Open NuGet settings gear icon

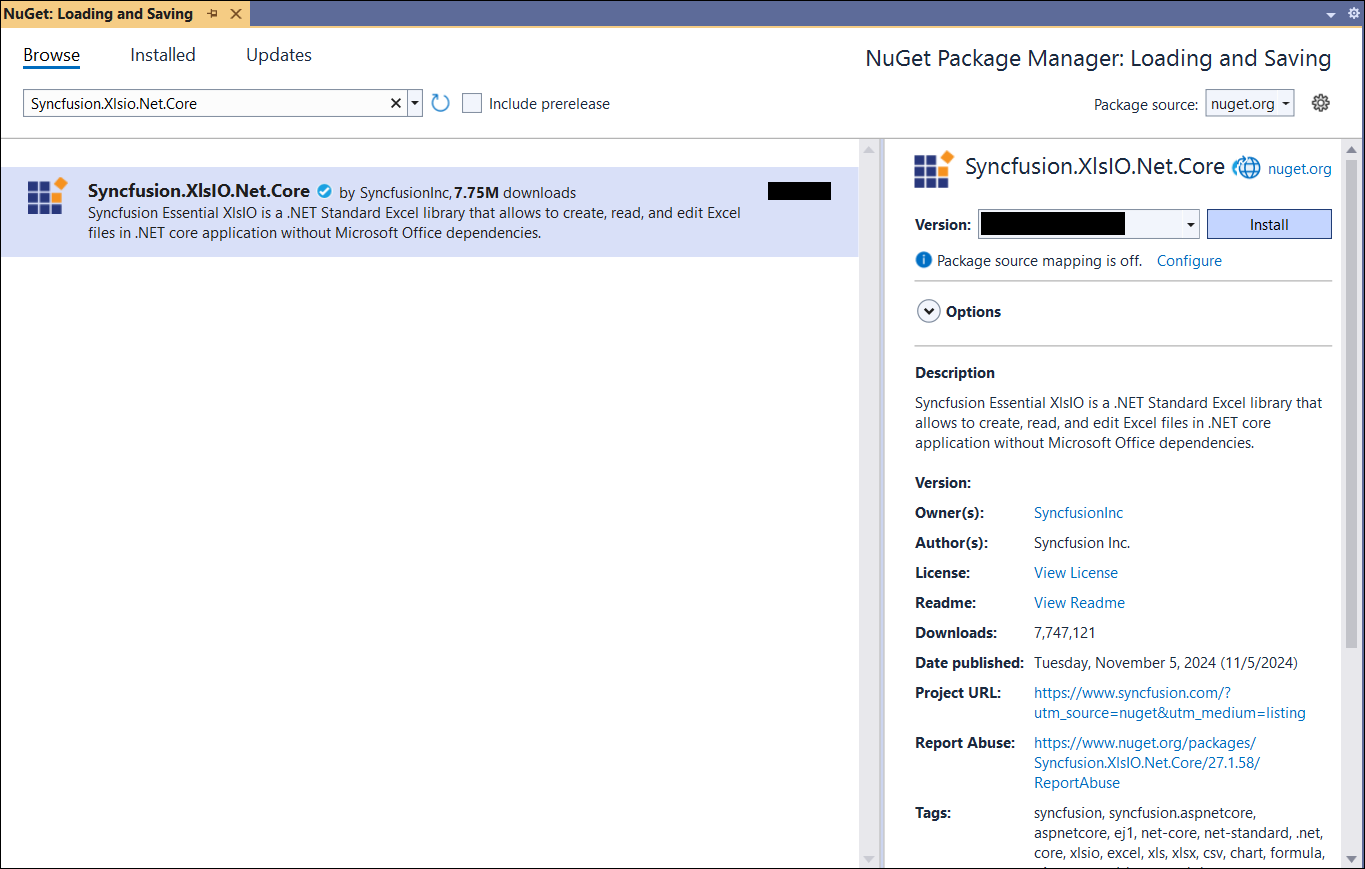(x=1320, y=103)
